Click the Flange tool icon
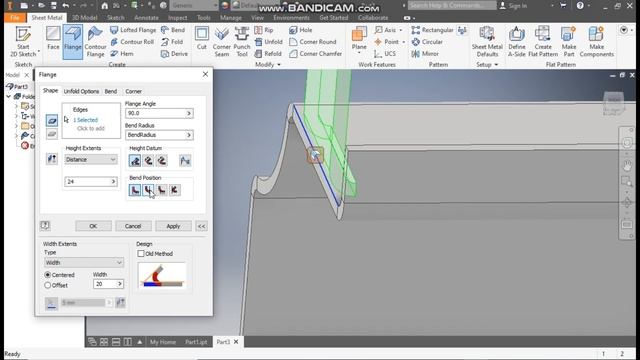Image resolution: width=640 pixels, height=360 pixels. (x=73, y=41)
